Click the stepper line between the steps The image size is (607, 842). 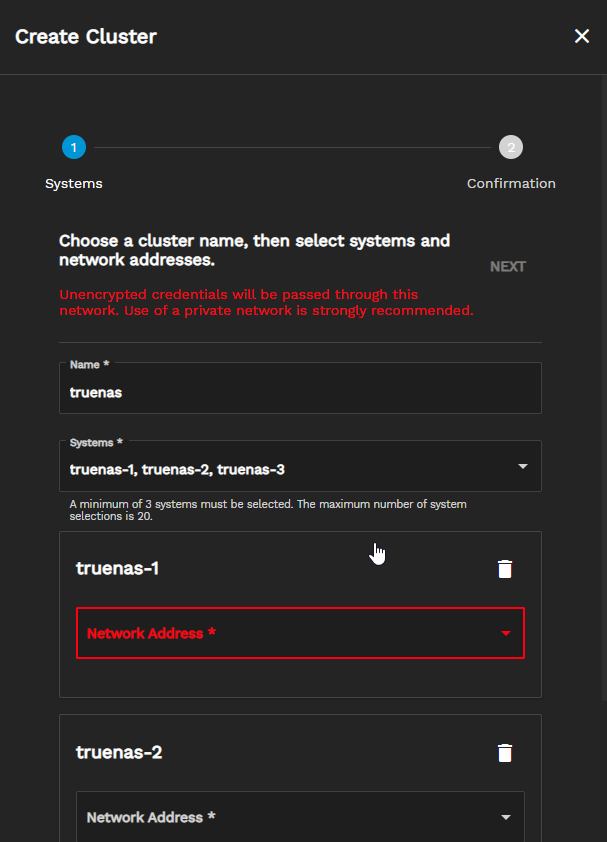[292, 147]
